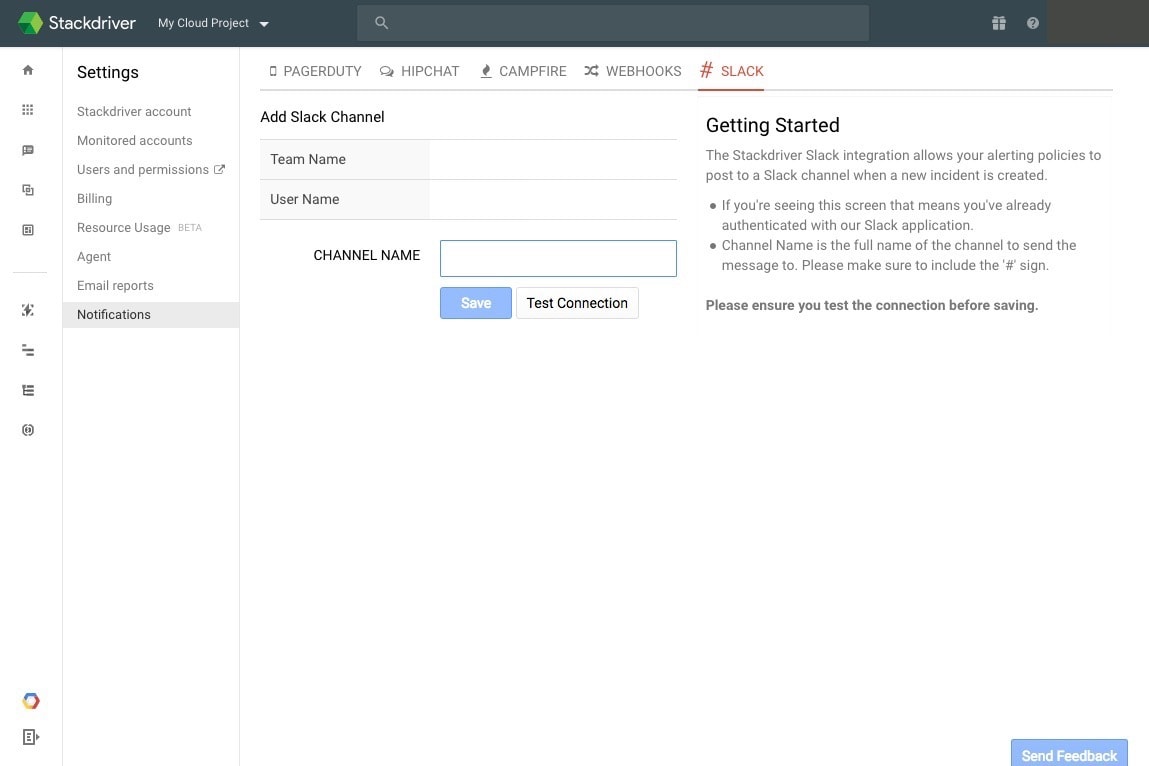
Task: Click the Team Name row label
Action: pos(308,160)
